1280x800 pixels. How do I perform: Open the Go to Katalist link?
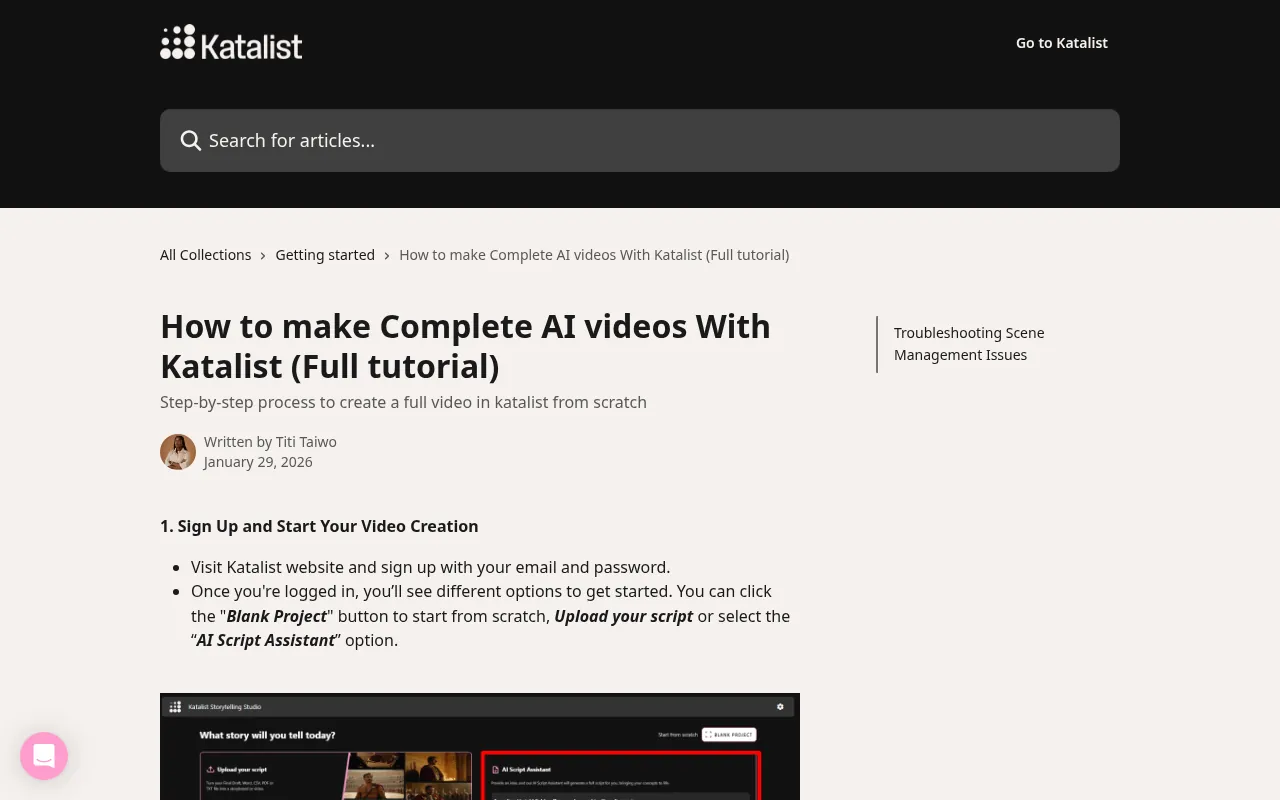1062,43
